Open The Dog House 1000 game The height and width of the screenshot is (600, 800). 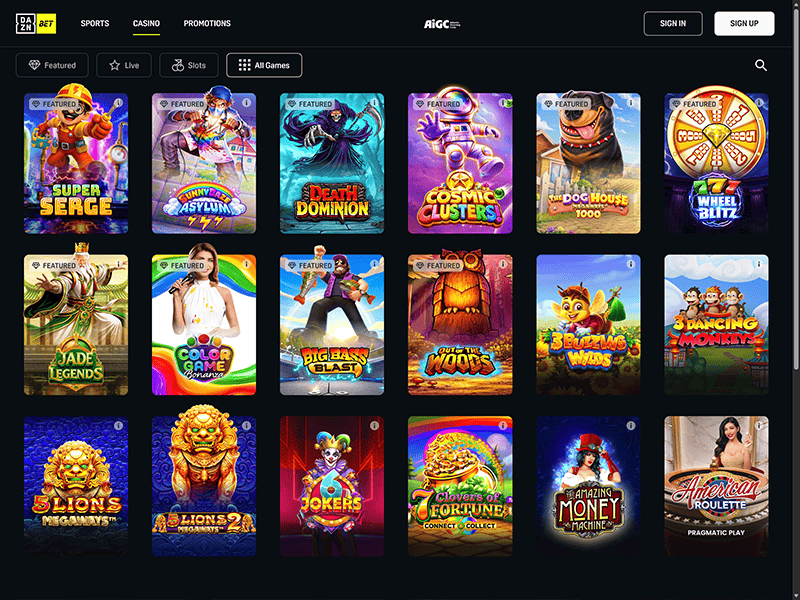click(588, 163)
